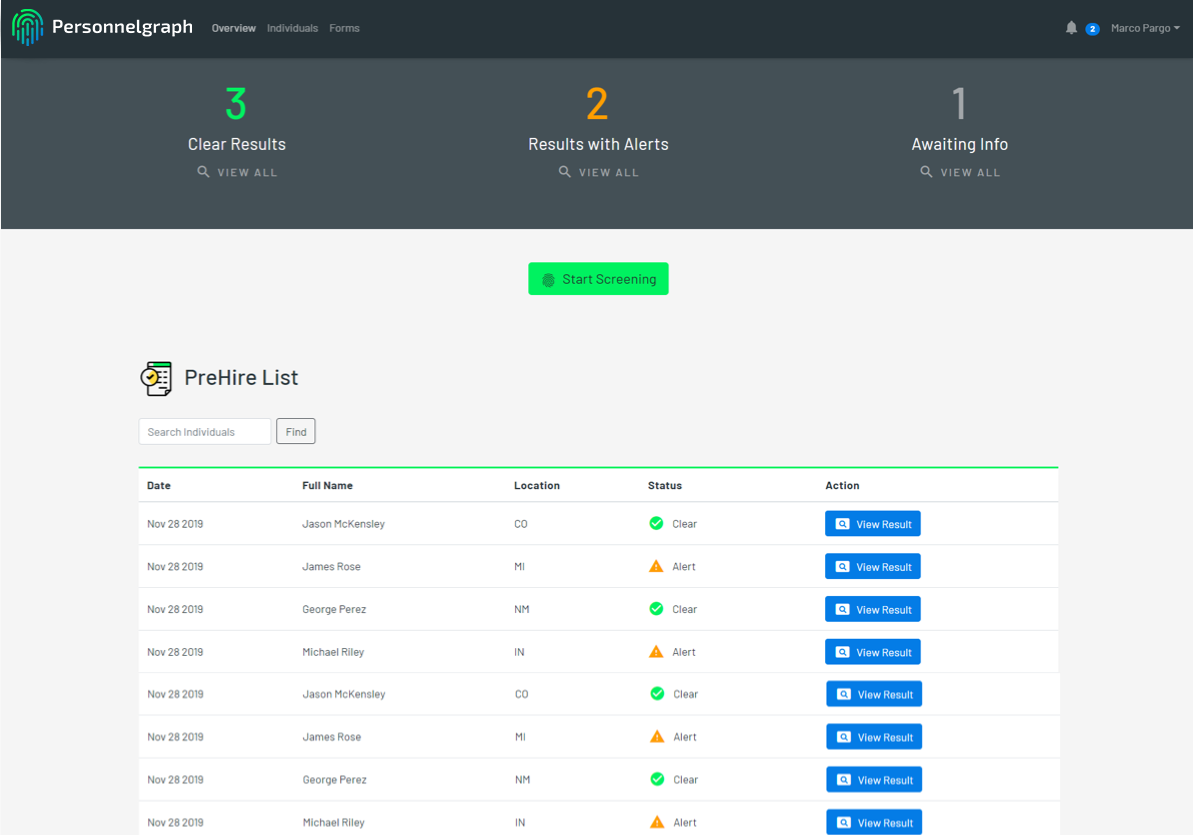Screen dimensions: 1193x835
Task: Click the orange Alert triangle for James Rose
Action: point(656,566)
